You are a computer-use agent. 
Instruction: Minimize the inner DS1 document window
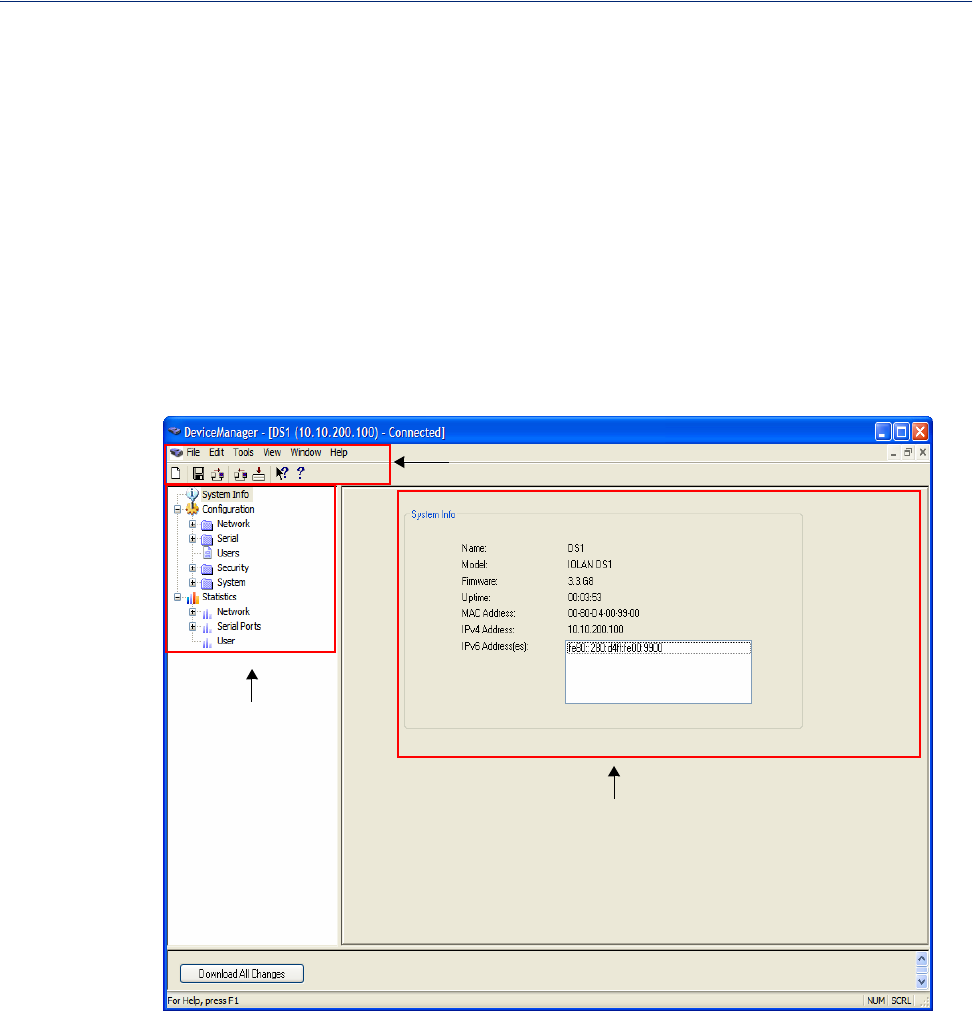pos(893,453)
